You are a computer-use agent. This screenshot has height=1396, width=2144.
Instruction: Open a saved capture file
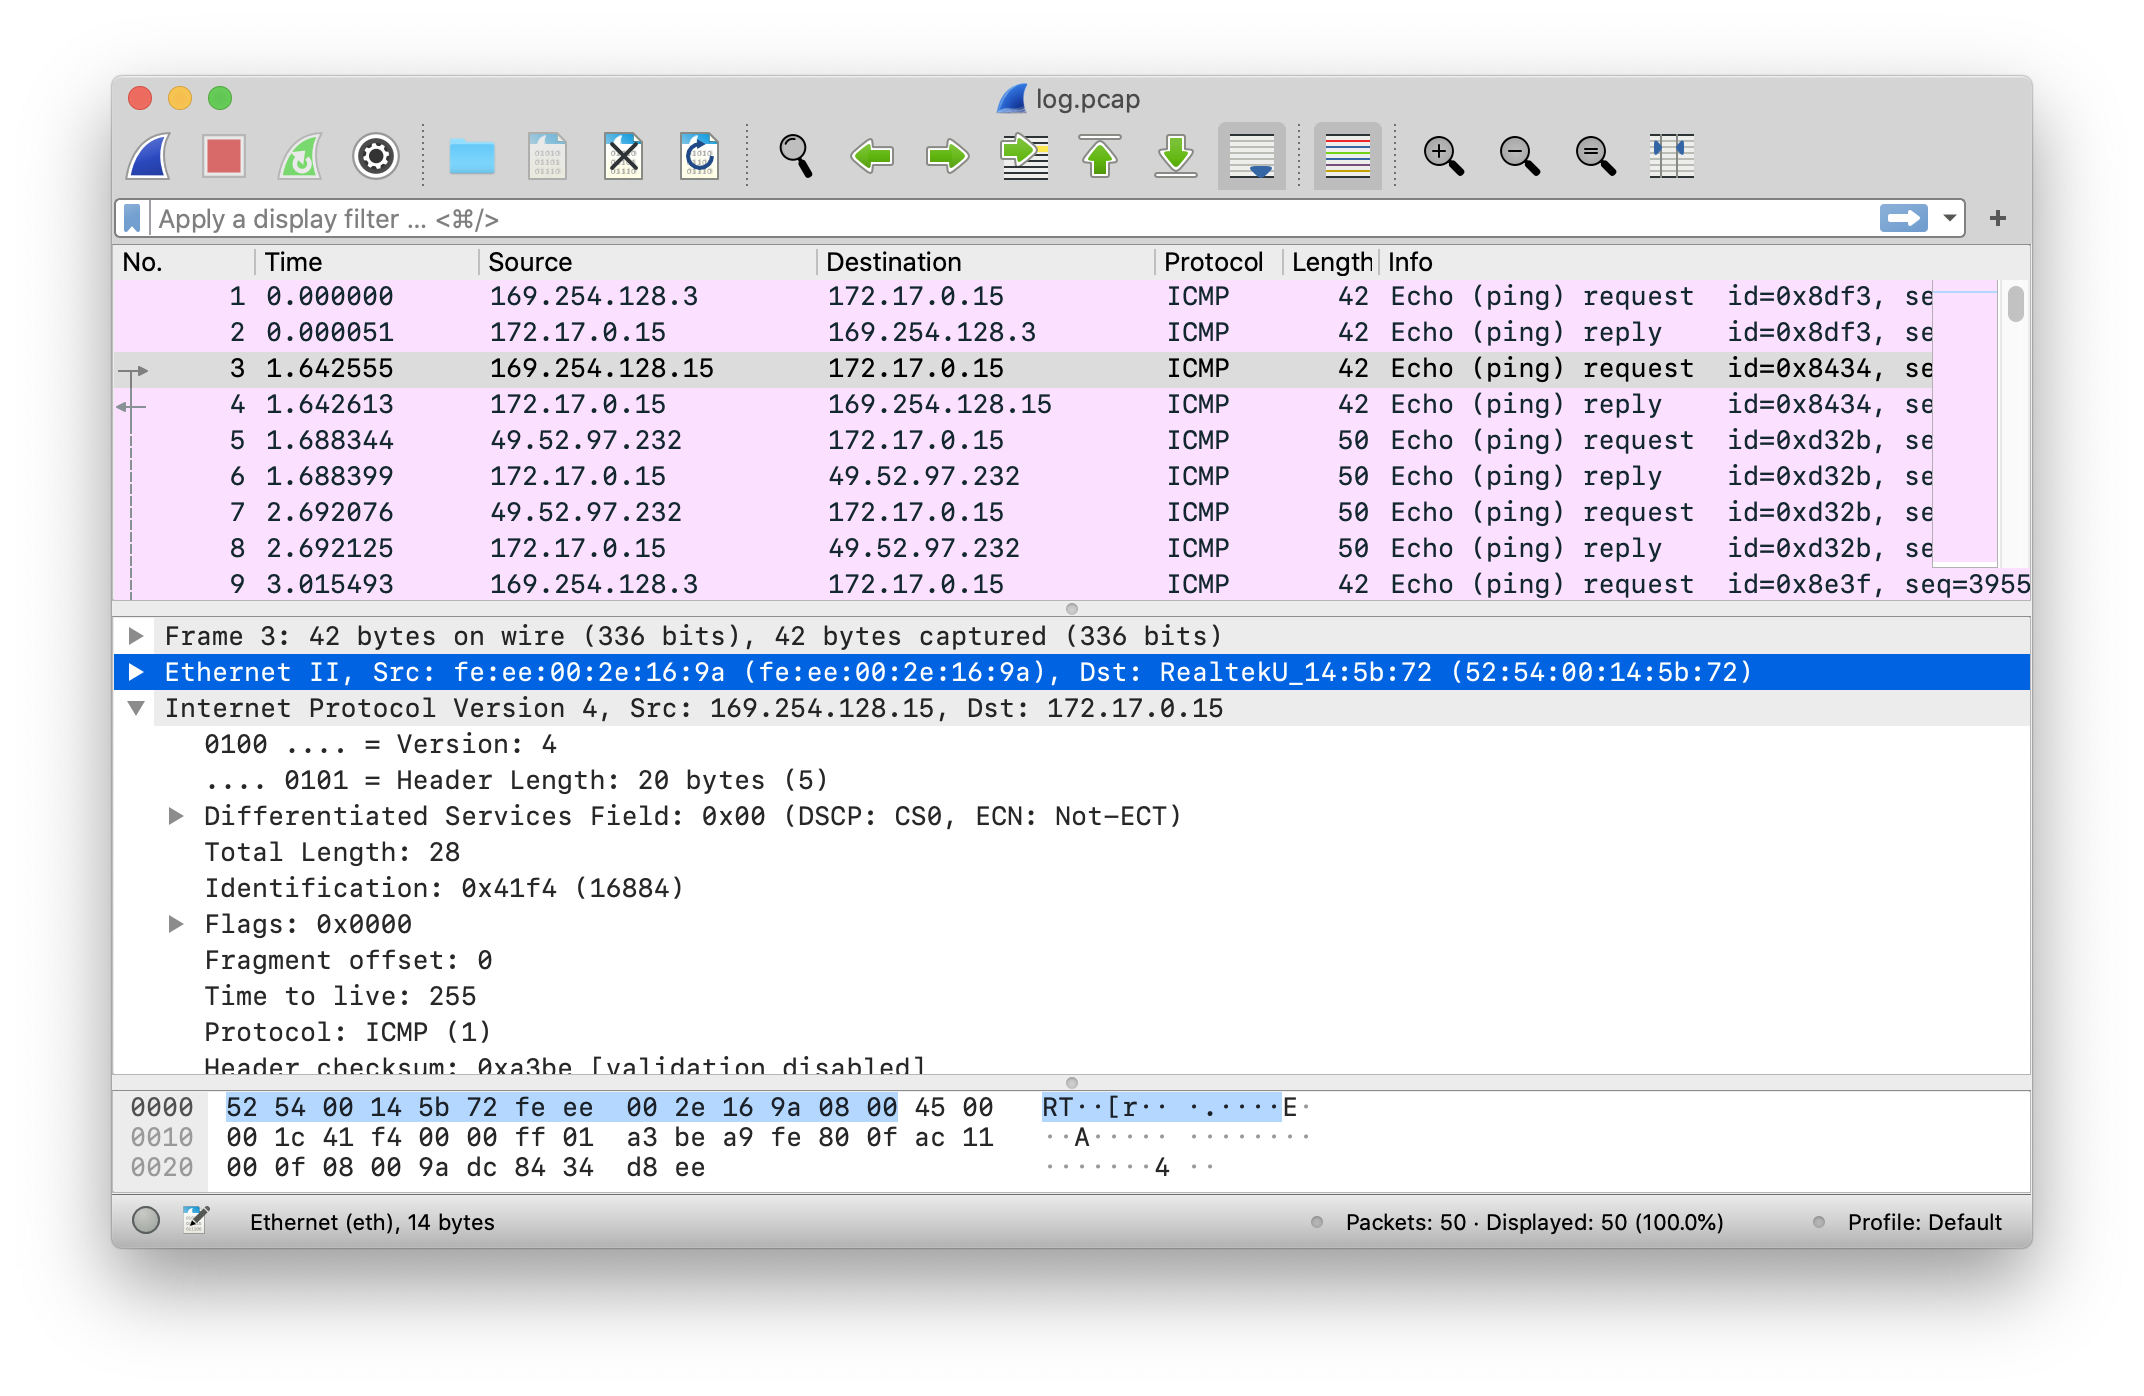point(472,156)
